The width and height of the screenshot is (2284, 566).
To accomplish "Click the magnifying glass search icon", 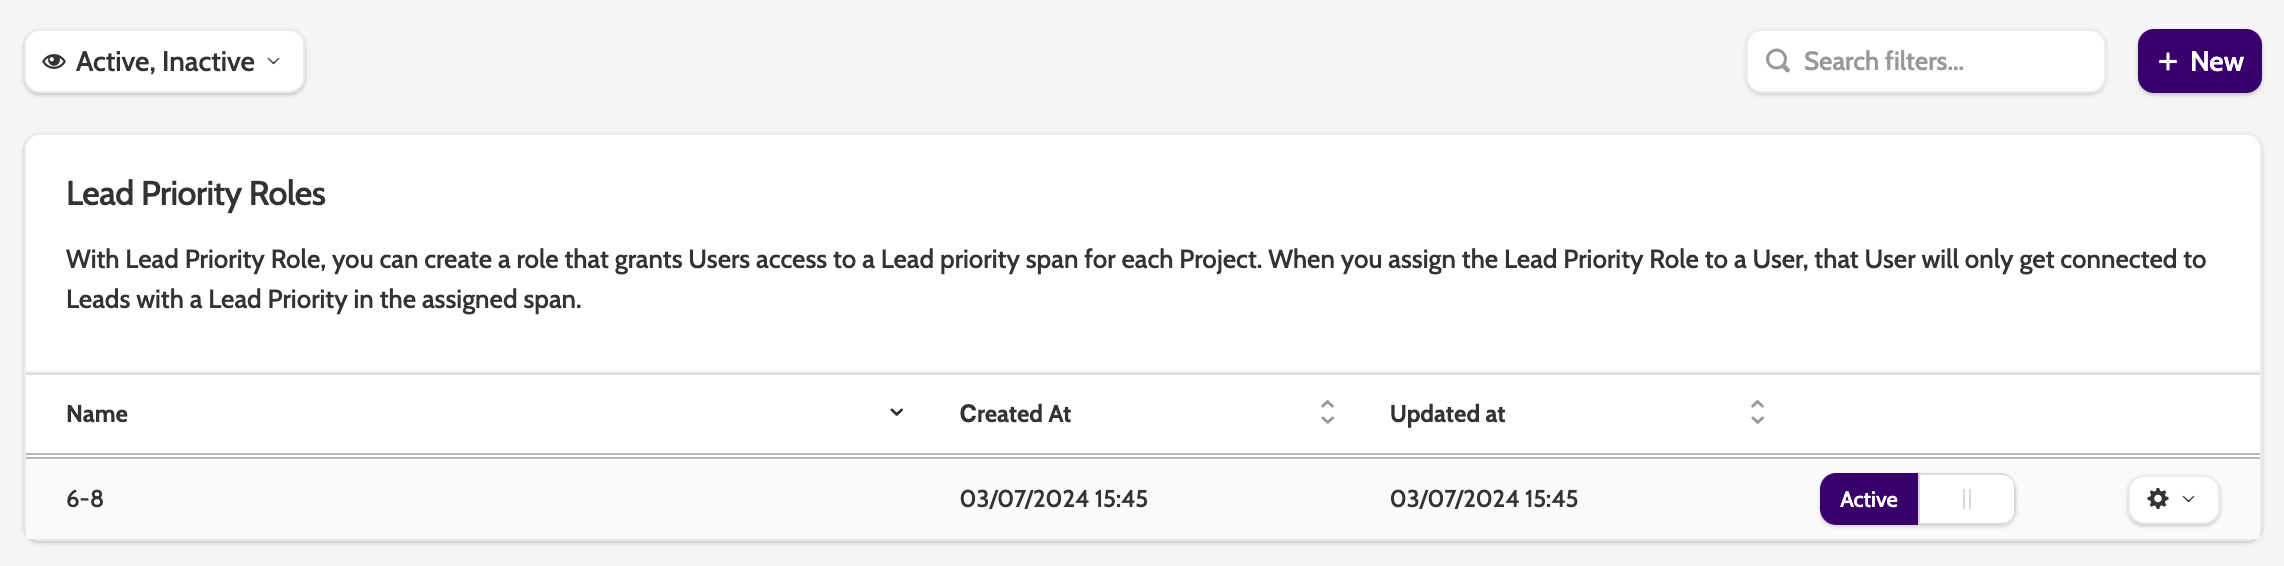I will (1777, 61).
